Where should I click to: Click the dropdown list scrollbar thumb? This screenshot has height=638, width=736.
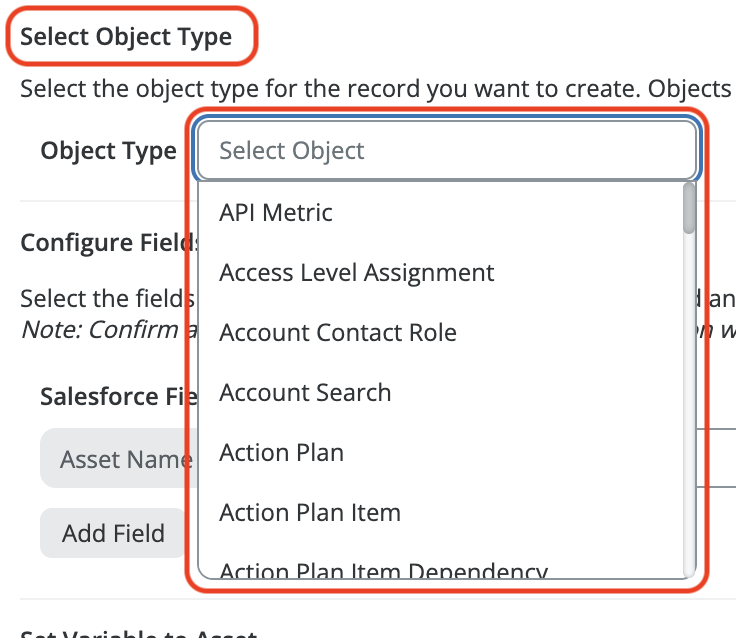pos(689,208)
